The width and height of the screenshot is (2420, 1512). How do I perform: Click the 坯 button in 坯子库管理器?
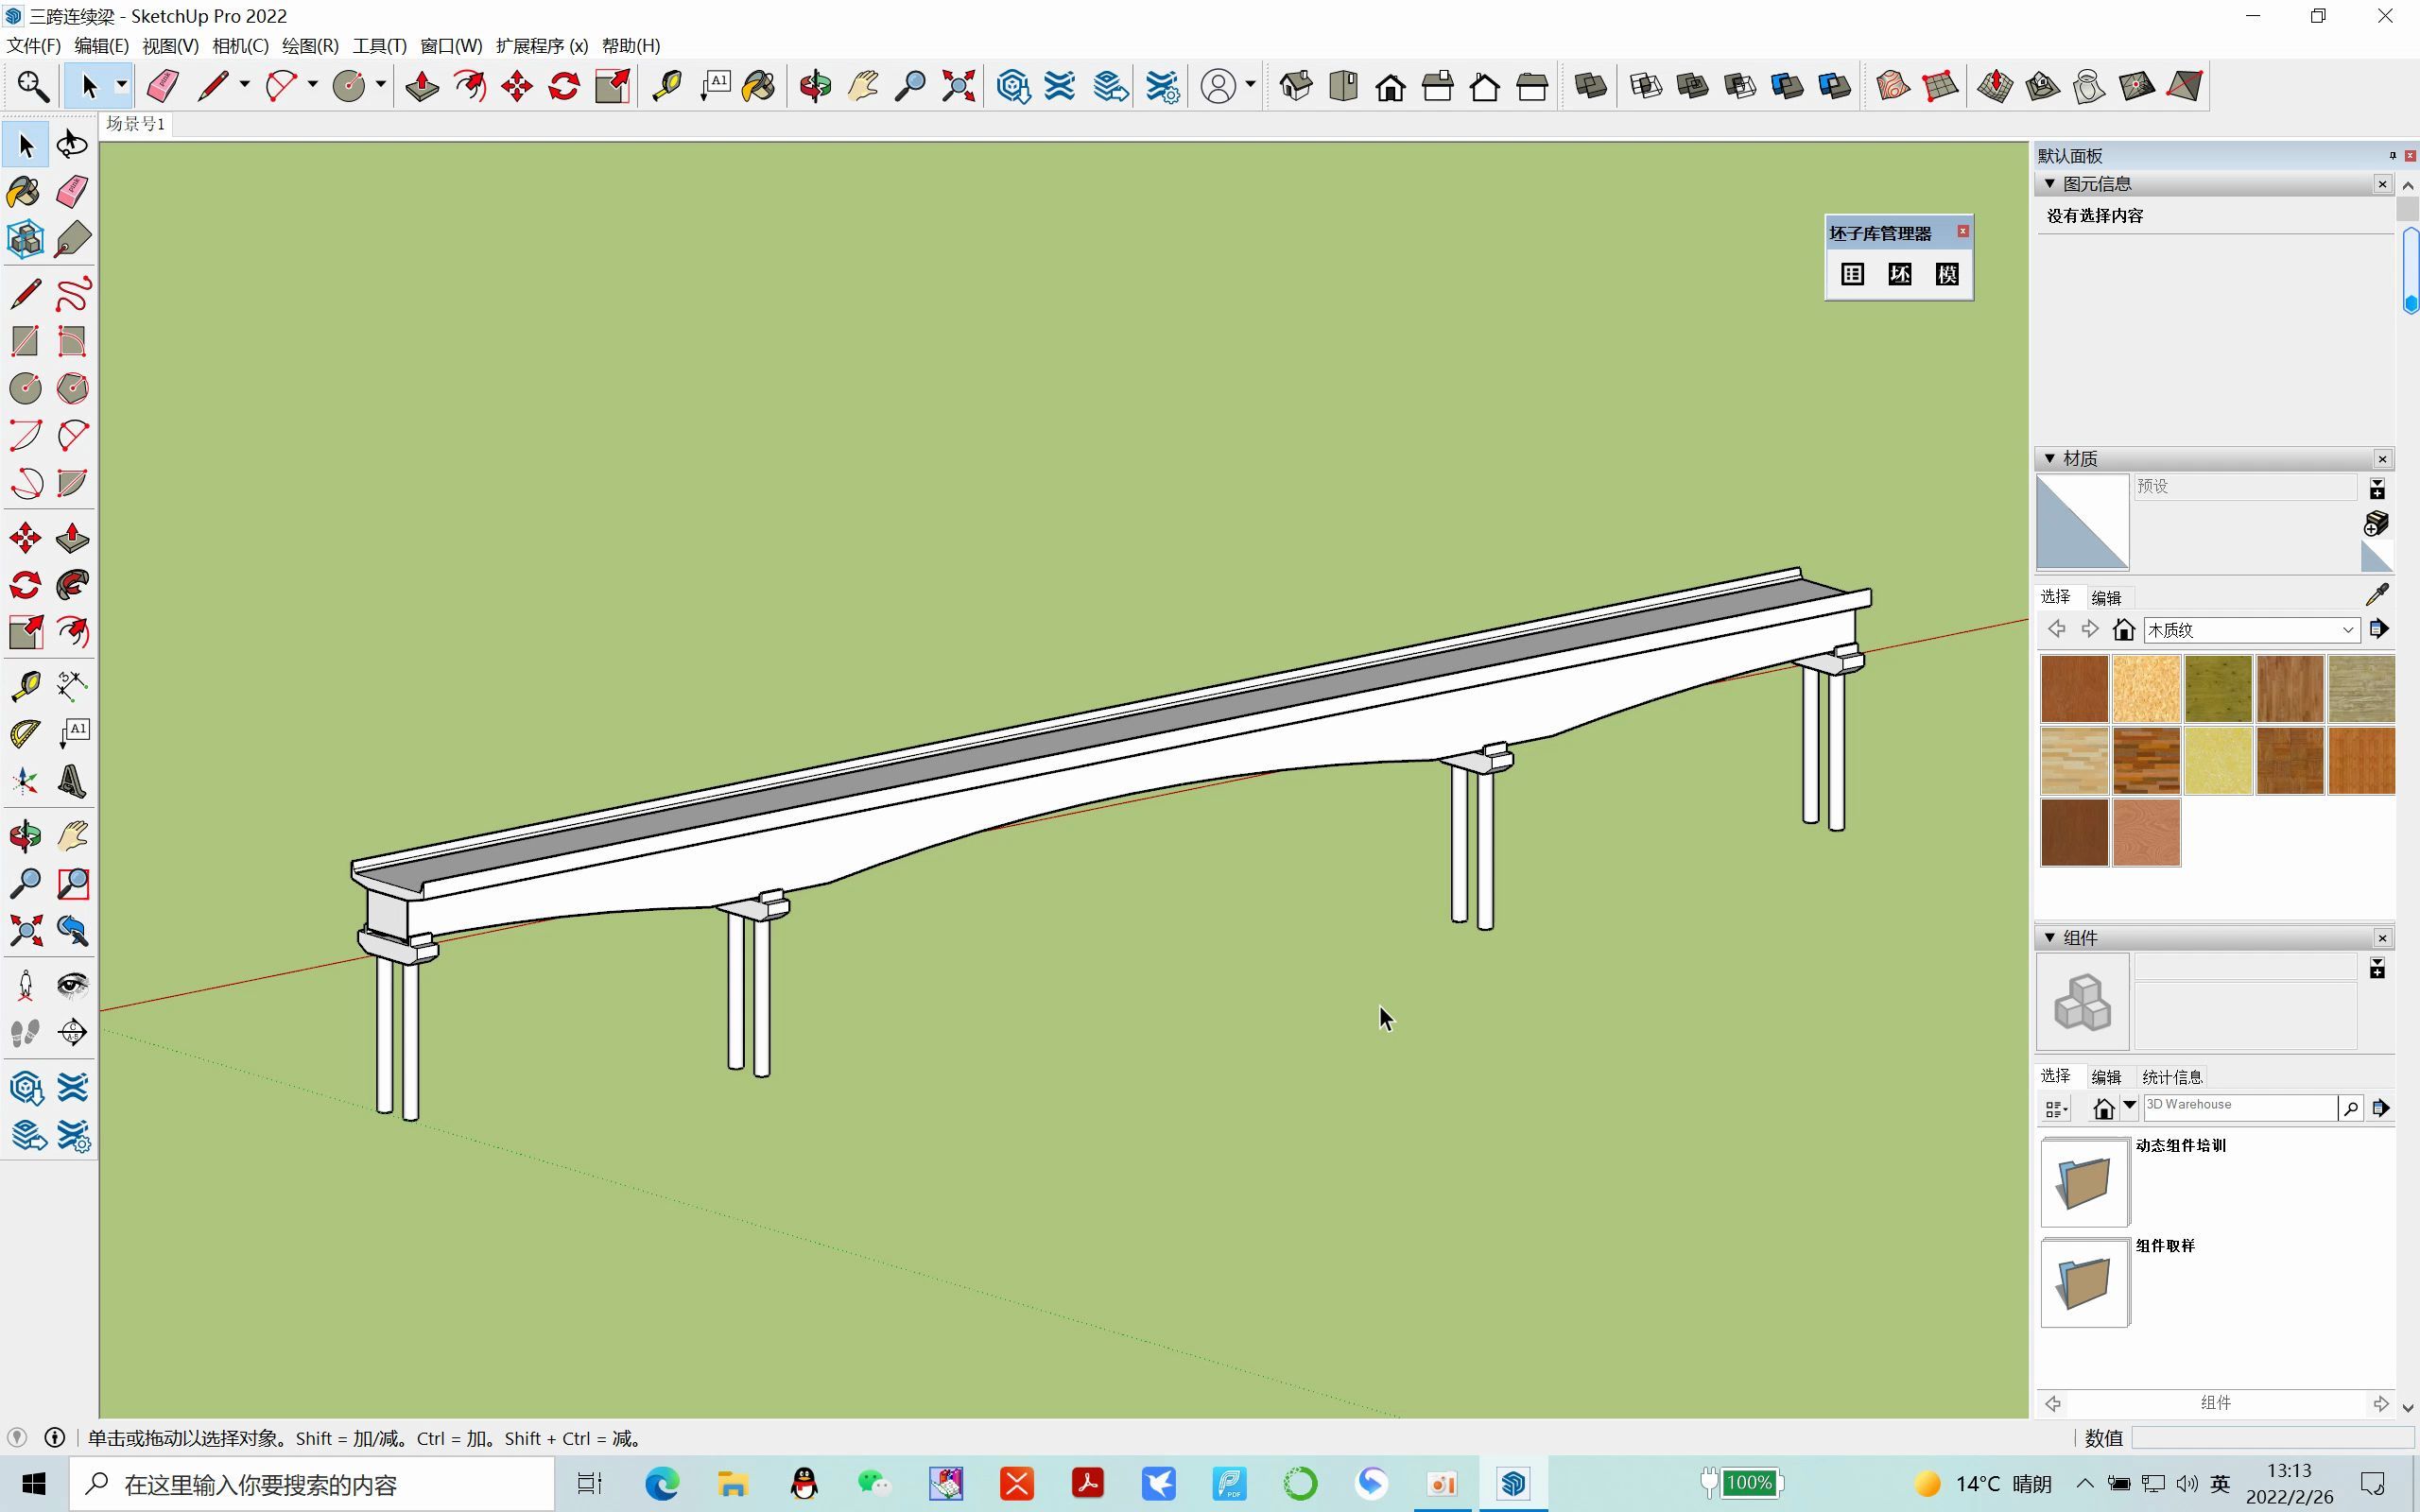coord(1899,274)
